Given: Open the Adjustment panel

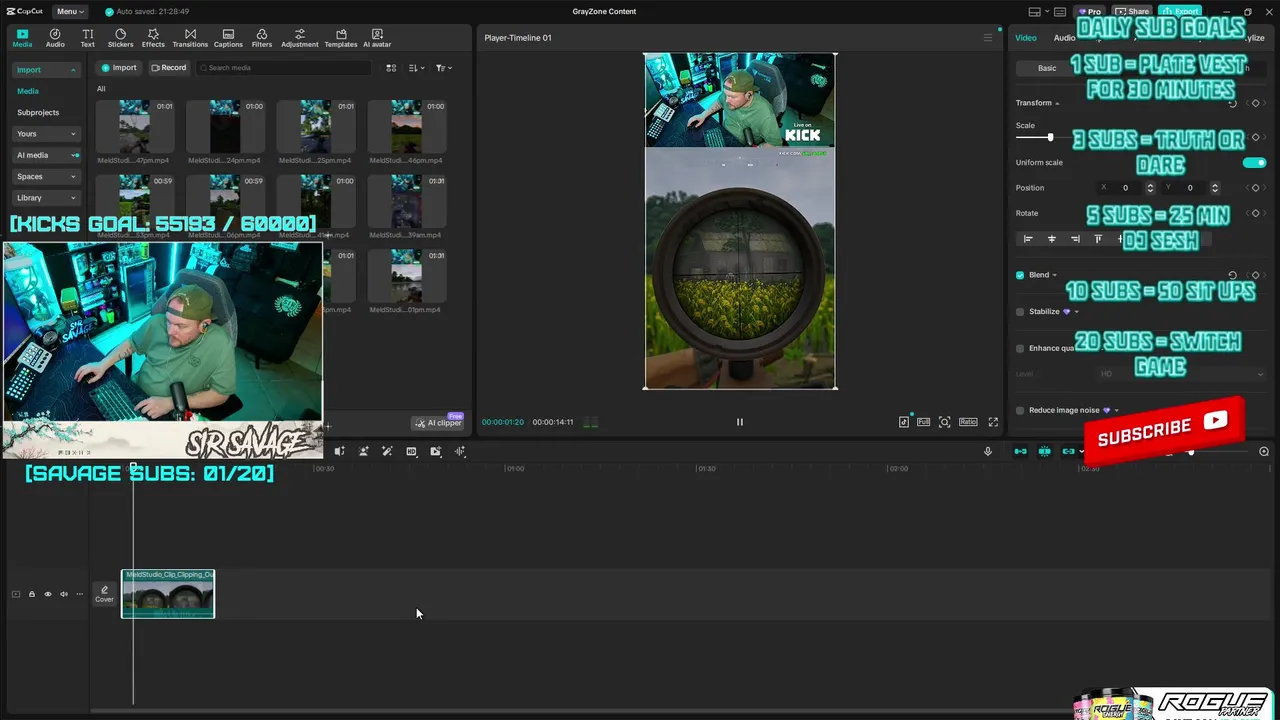Looking at the screenshot, I should 300,38.
